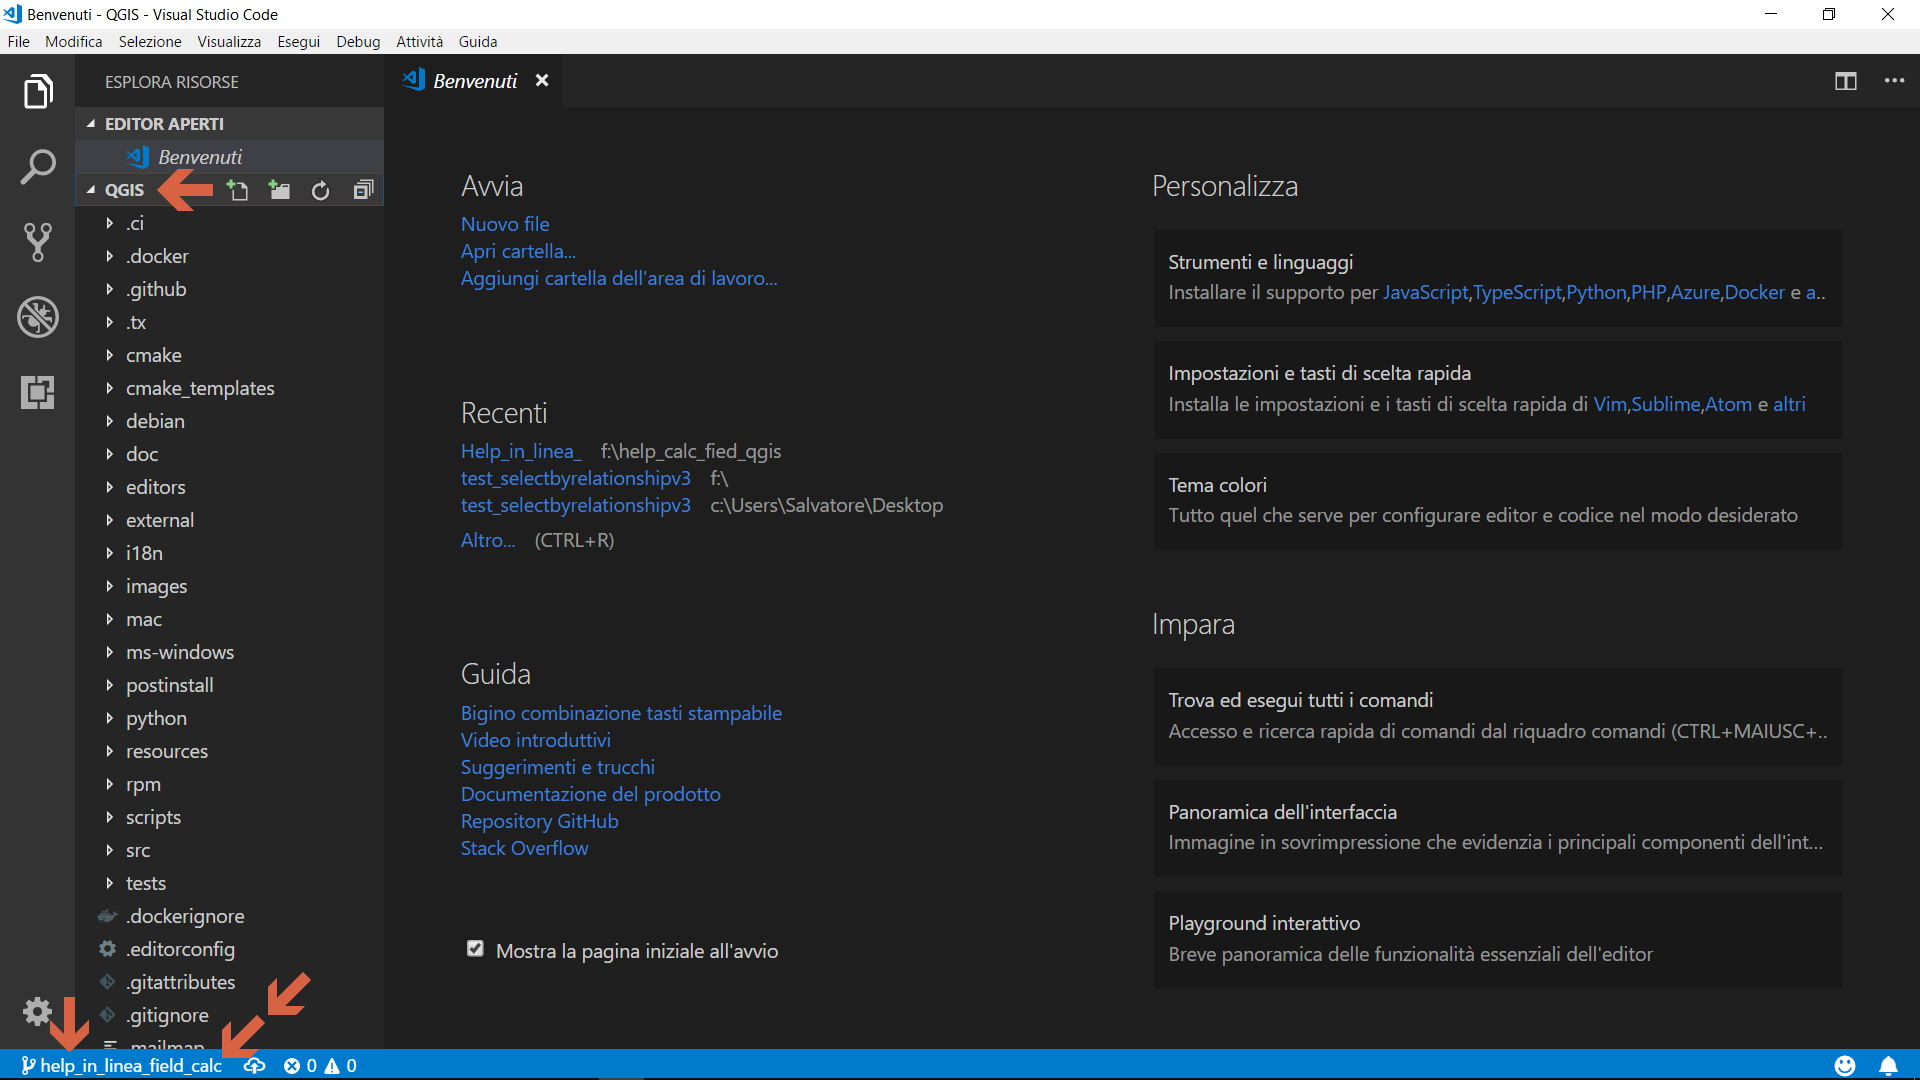Collapse the EDITOR APERTI section
The height and width of the screenshot is (1080, 1920).
pyautogui.click(x=164, y=124)
